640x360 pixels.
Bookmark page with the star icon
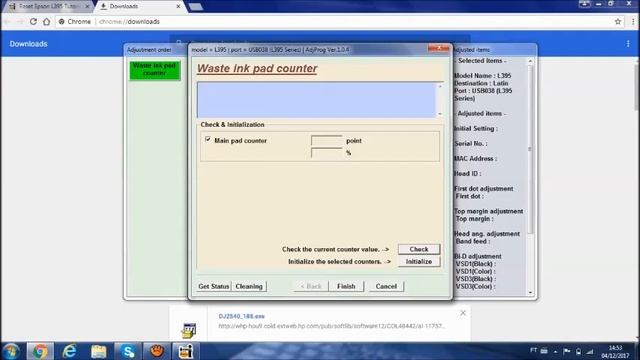click(x=618, y=22)
